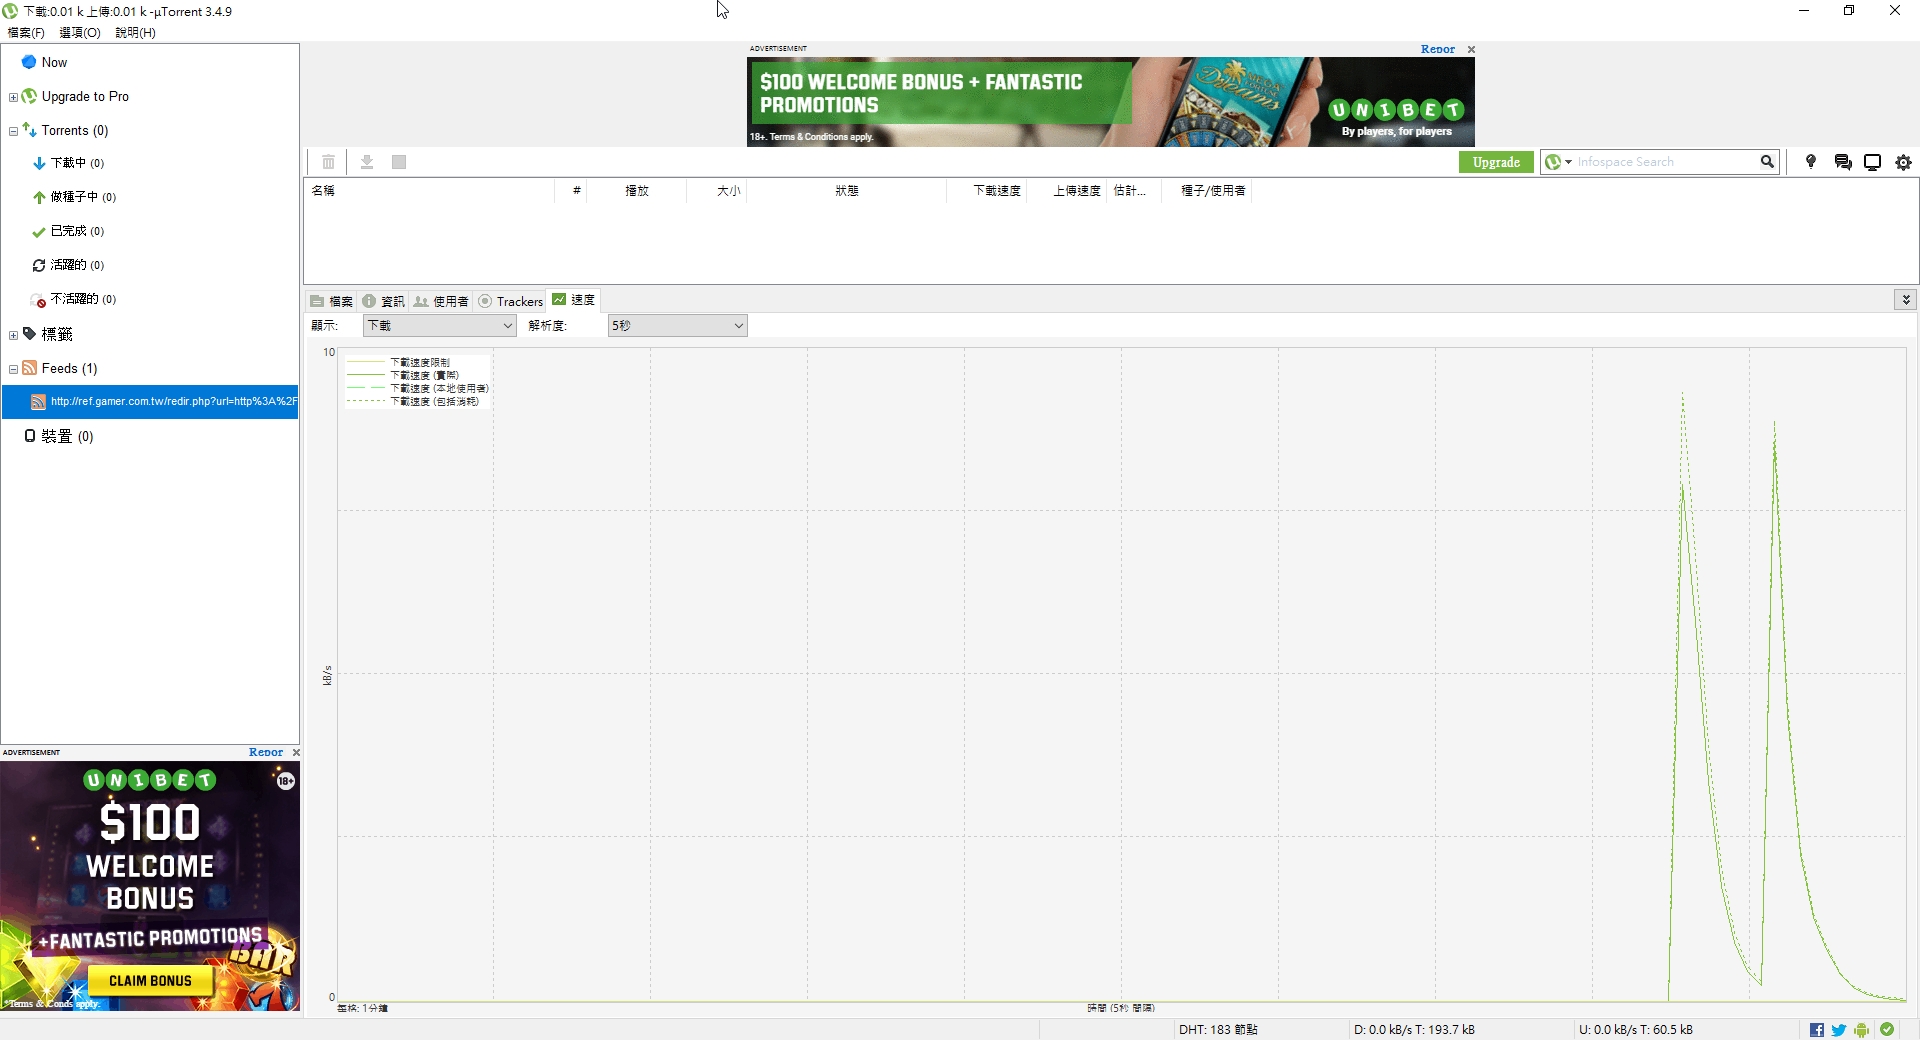Image resolution: width=1920 pixels, height=1040 pixels.
Task: Select the Now item in sidebar
Action: 54,62
